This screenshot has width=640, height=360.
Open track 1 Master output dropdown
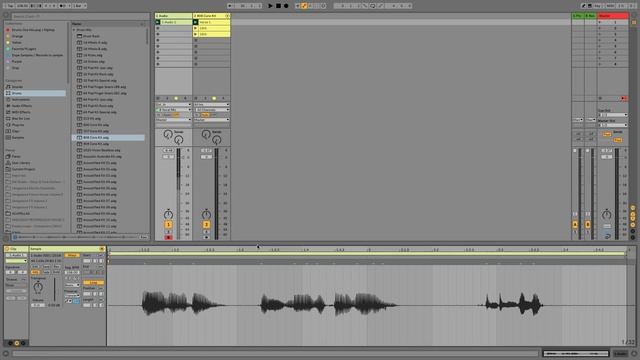(173, 120)
